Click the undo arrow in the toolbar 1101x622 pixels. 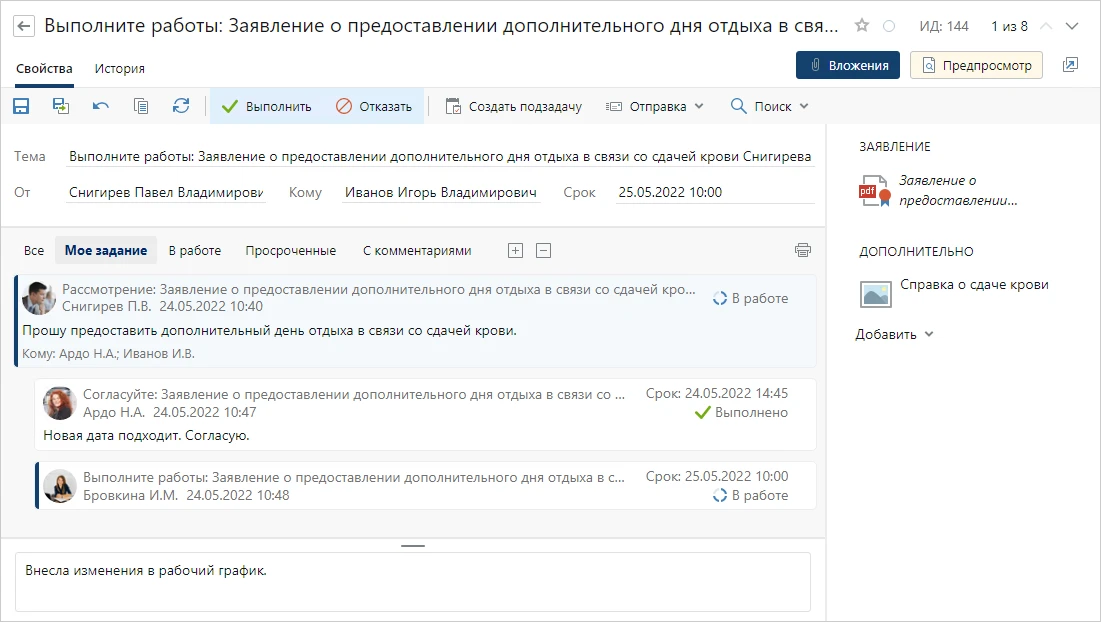[101, 106]
